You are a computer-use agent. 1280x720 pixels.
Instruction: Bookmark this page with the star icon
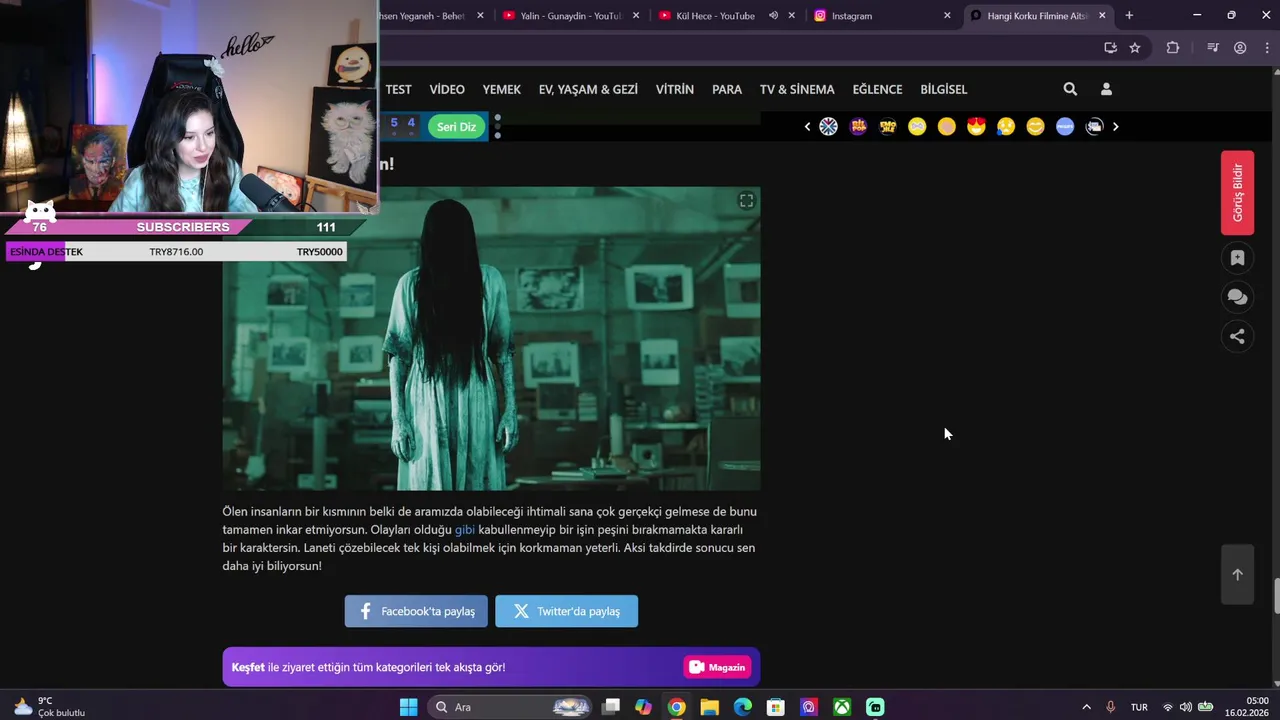(x=1135, y=47)
